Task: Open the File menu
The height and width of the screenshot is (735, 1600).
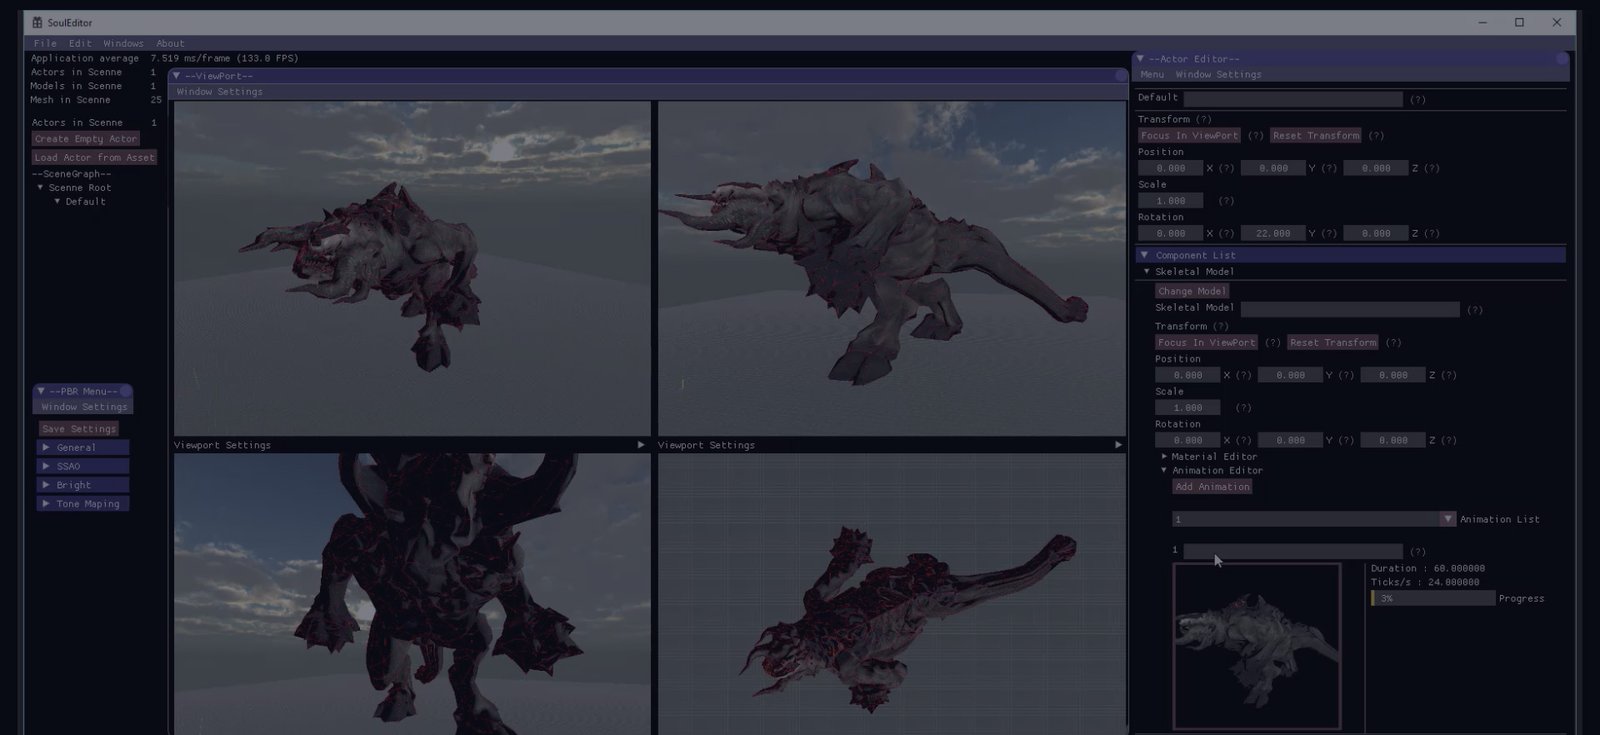Action: [x=45, y=43]
